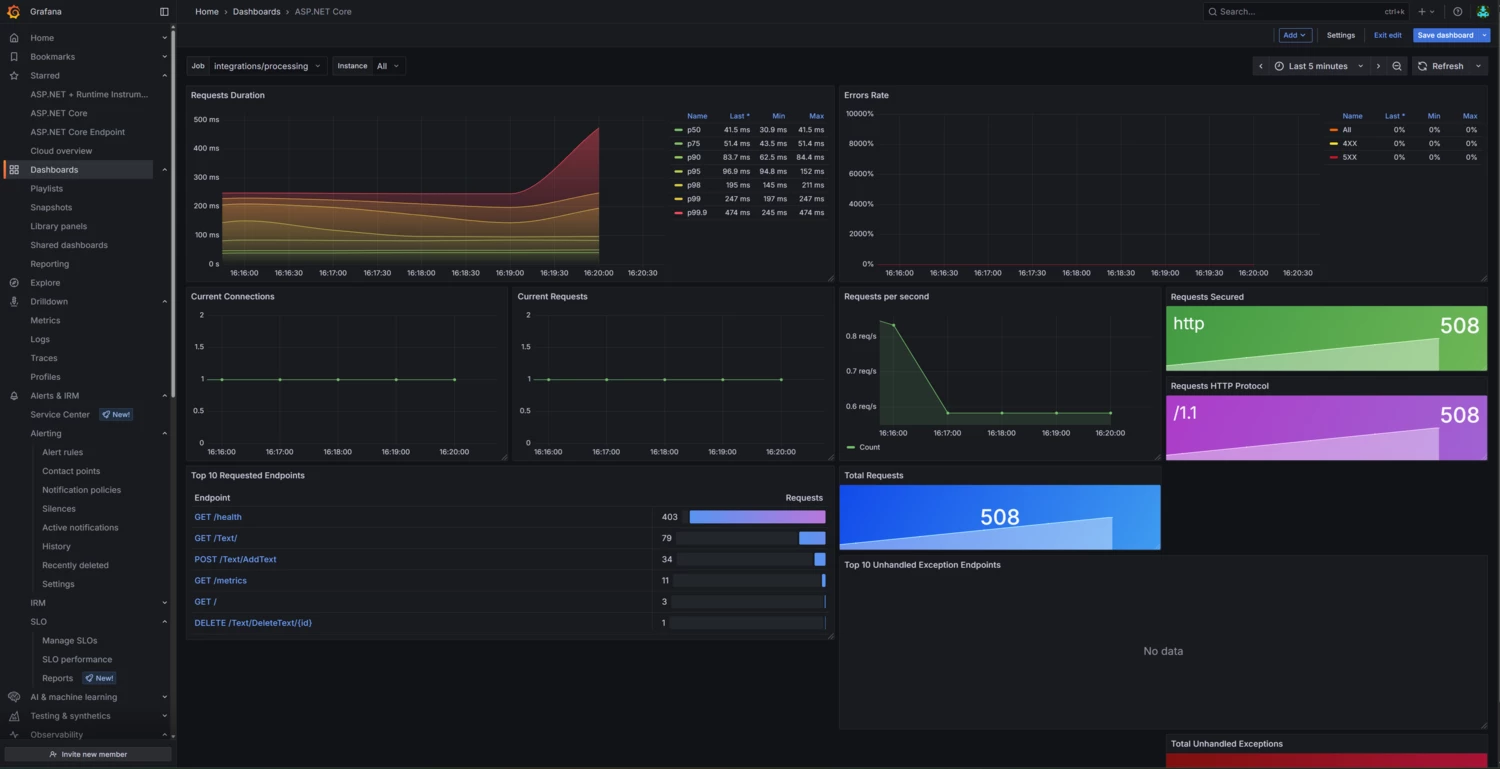Click the clock icon in time picker
The width and height of the screenshot is (1500, 769).
click(1279, 66)
